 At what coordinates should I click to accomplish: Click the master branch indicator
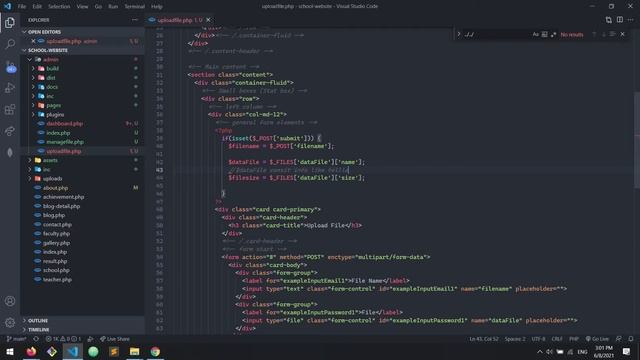(x=17, y=339)
